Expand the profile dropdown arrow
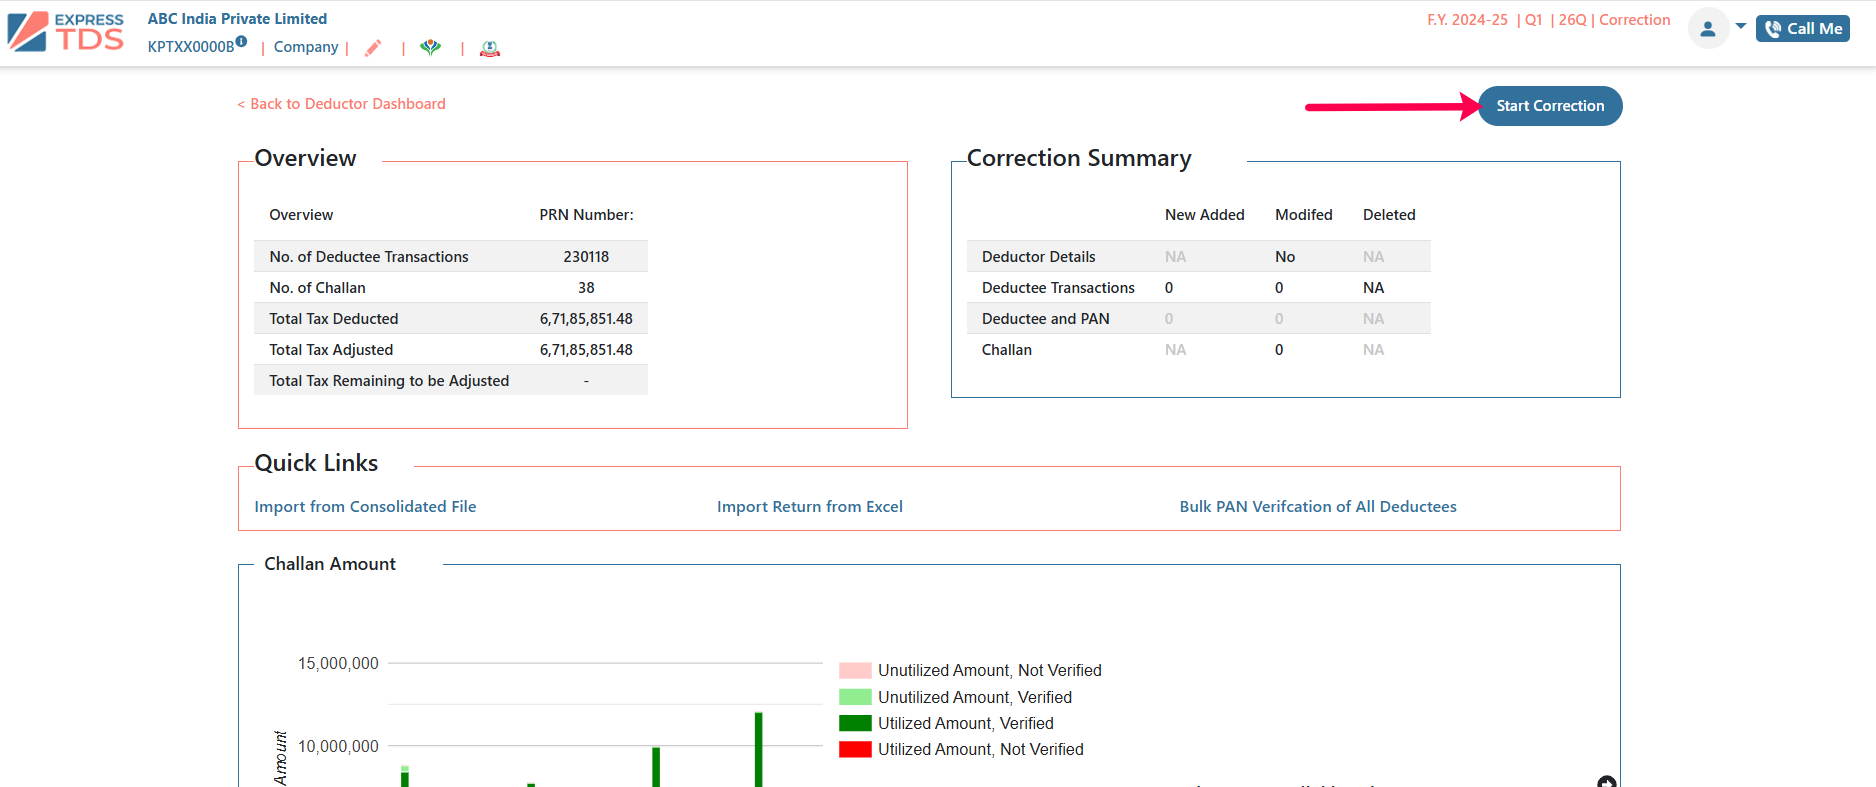 pyautogui.click(x=1741, y=26)
